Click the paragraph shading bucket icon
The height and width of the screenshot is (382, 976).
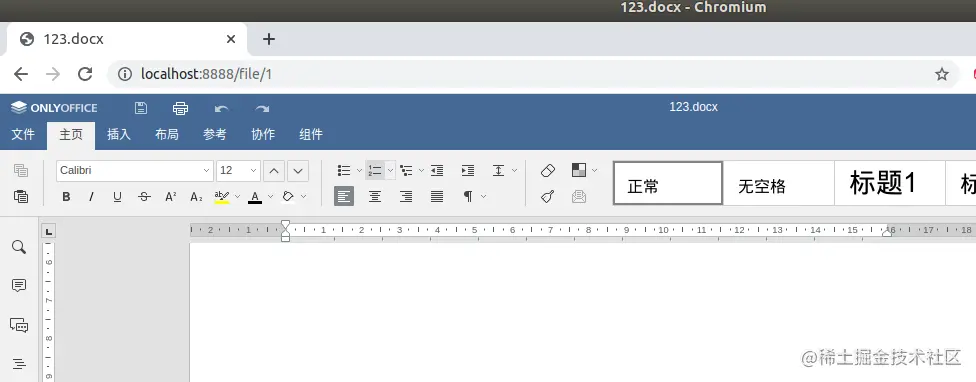click(x=288, y=197)
